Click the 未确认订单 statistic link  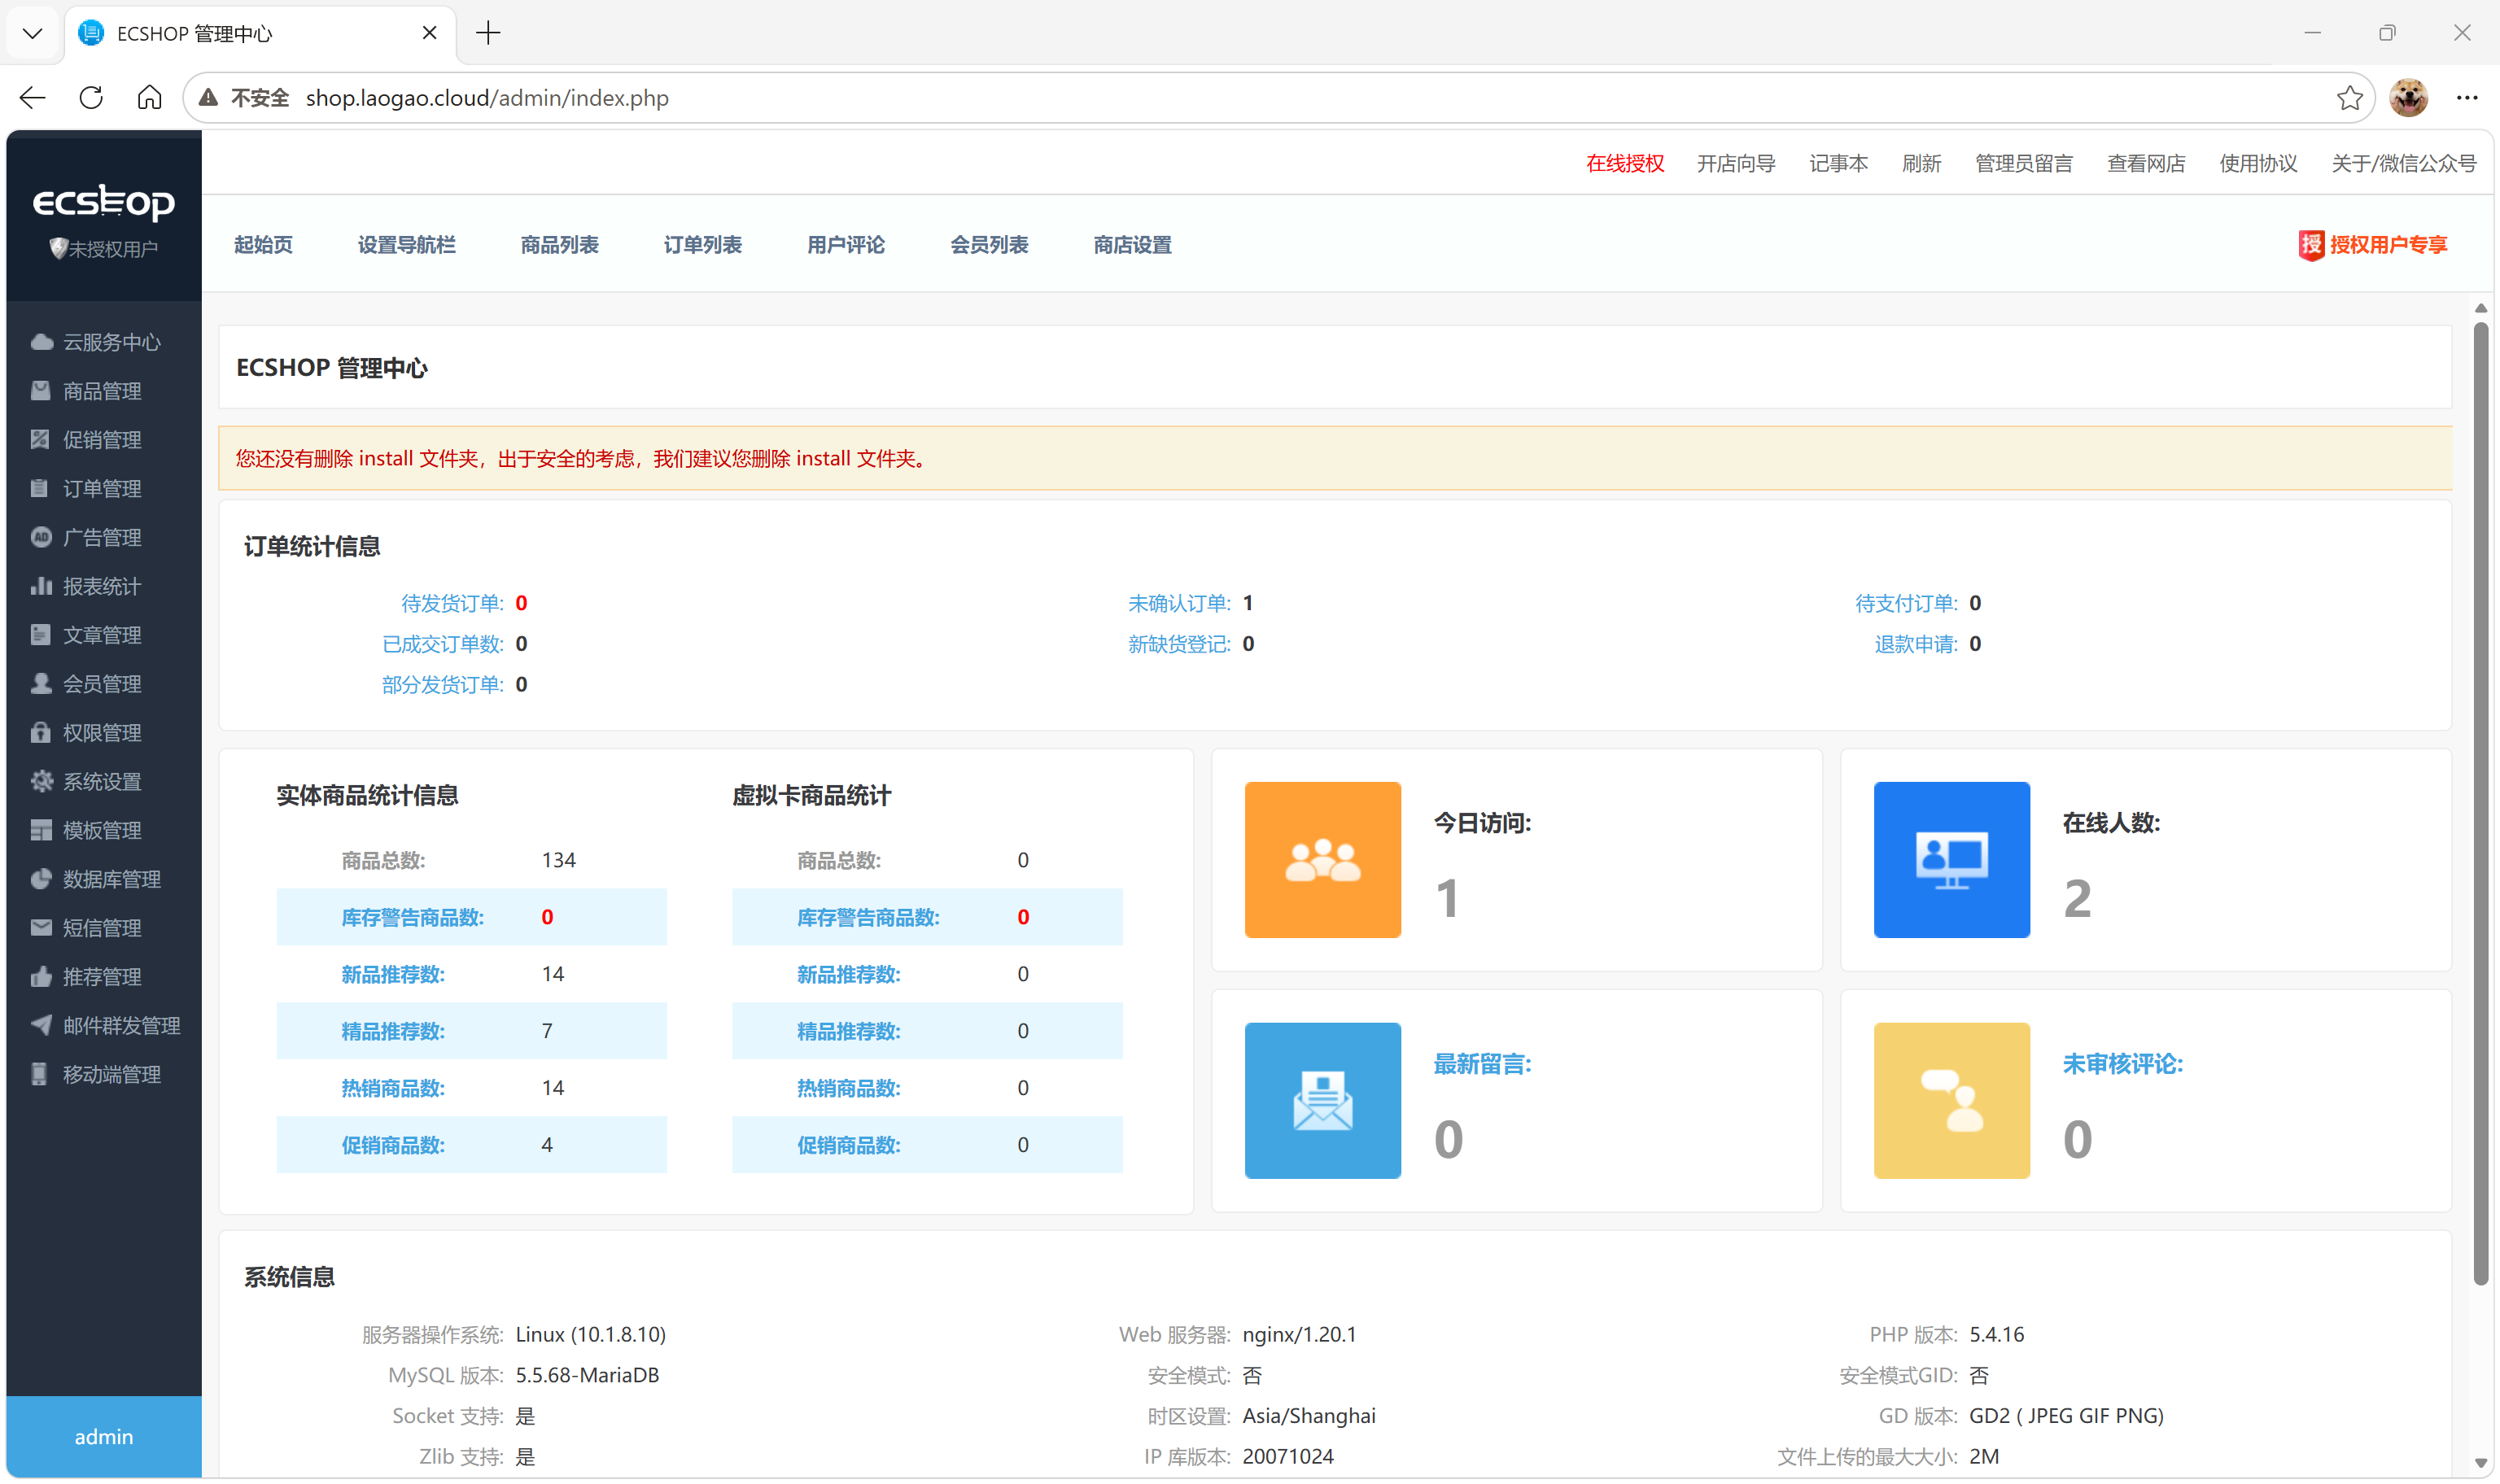[x=1179, y=603]
